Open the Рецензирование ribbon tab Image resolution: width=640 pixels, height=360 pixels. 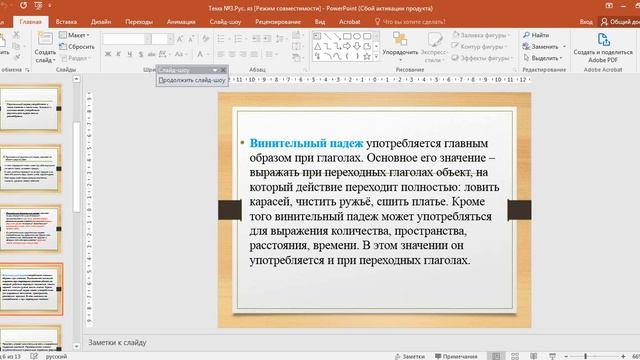(x=278, y=22)
